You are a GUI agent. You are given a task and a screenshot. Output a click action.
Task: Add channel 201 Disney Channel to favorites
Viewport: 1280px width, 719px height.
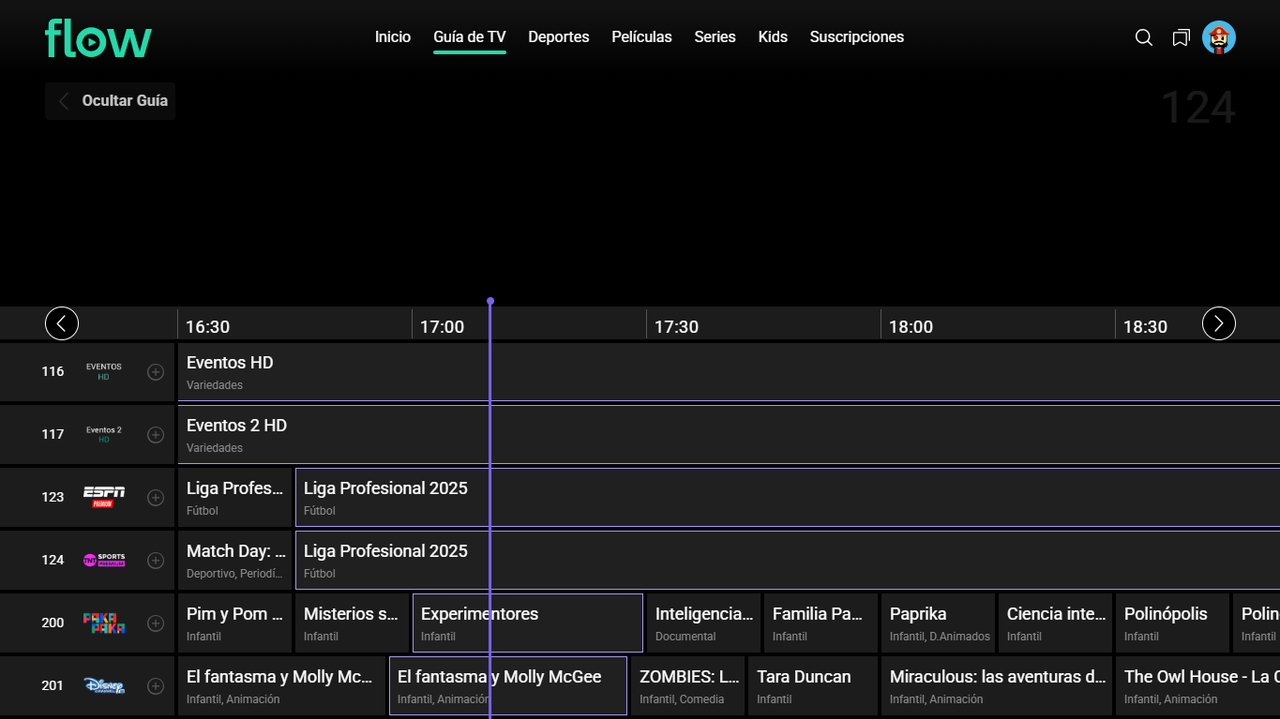[155, 686]
